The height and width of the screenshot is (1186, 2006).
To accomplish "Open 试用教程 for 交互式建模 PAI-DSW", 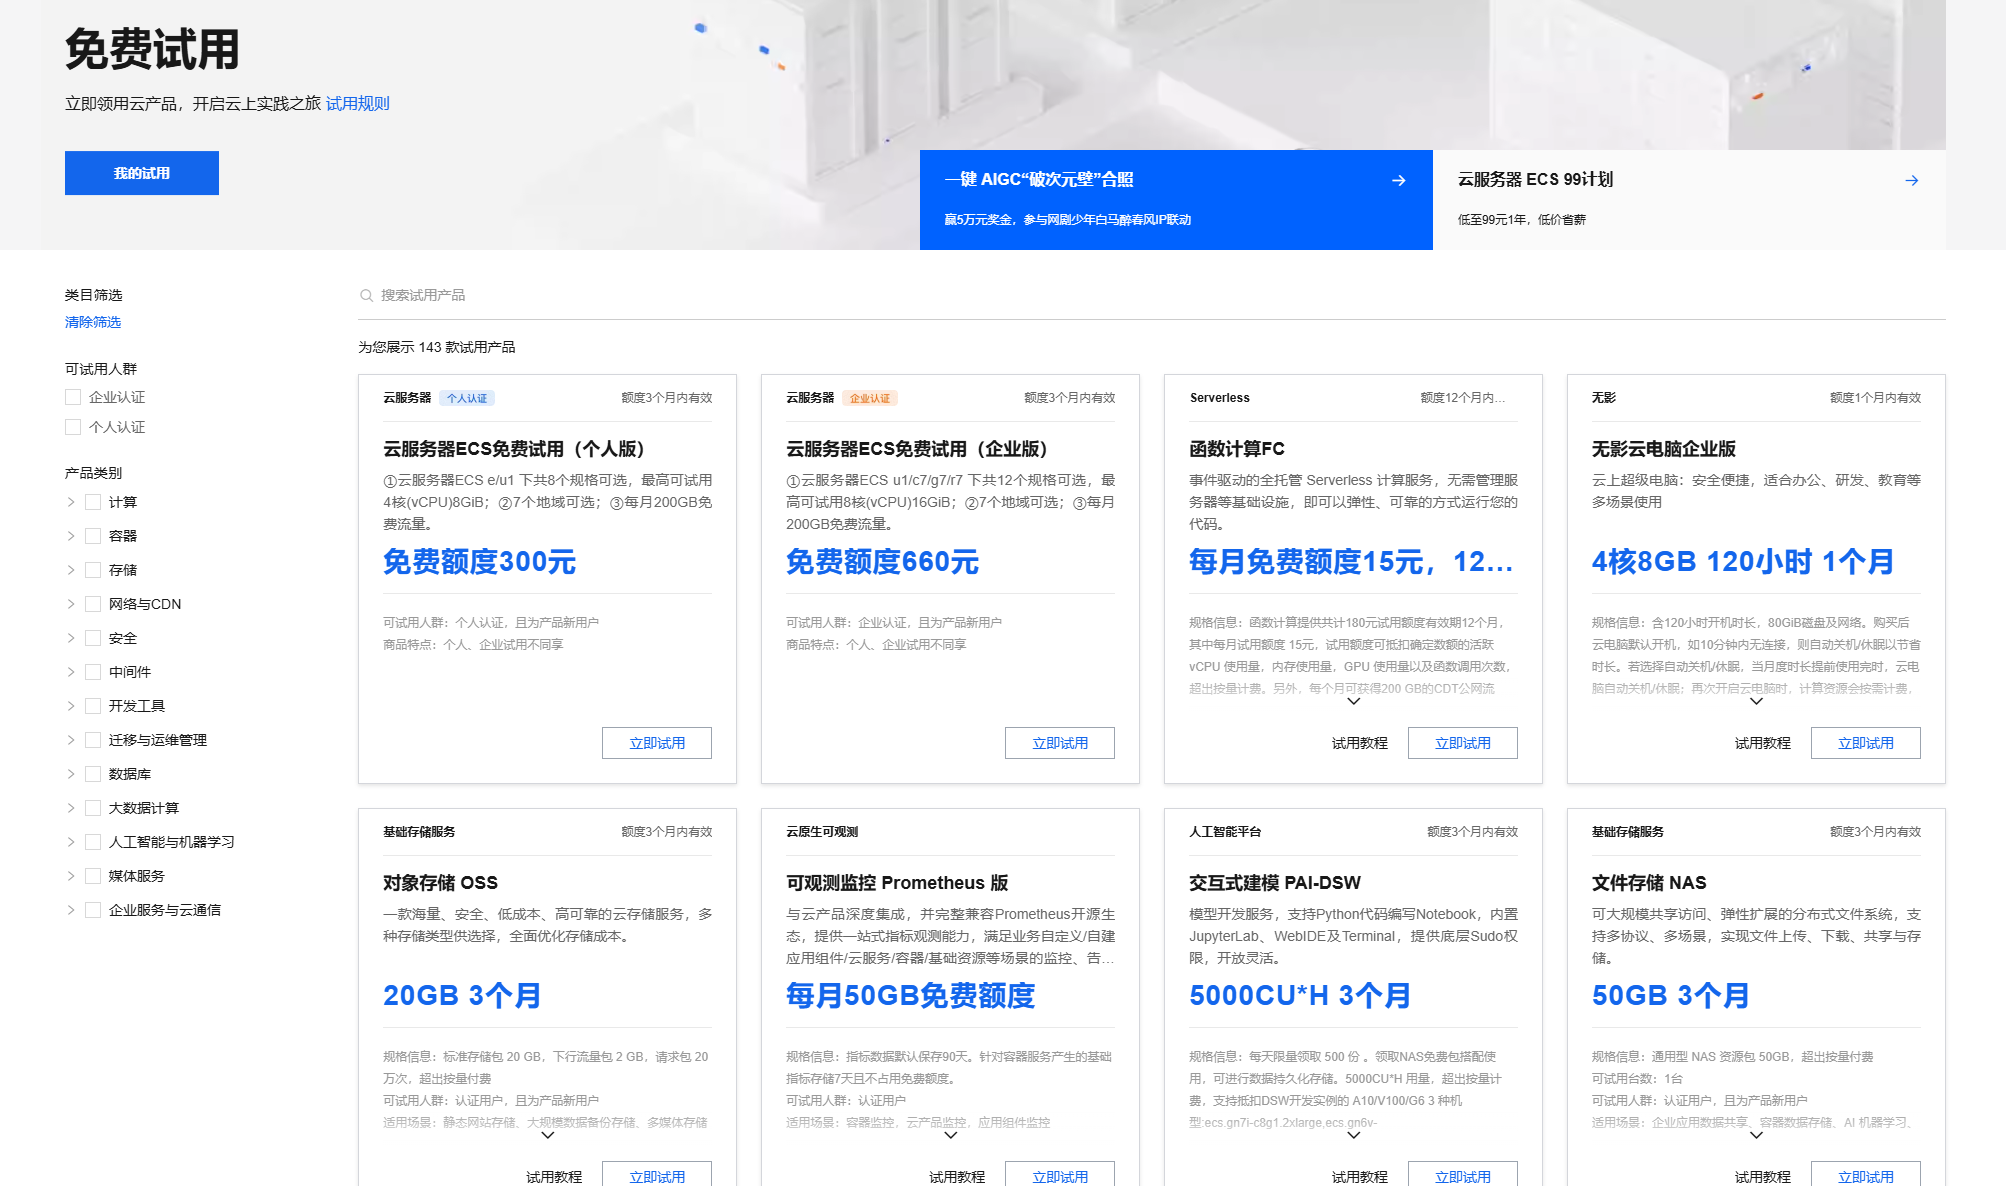I will pyautogui.click(x=1360, y=1177).
